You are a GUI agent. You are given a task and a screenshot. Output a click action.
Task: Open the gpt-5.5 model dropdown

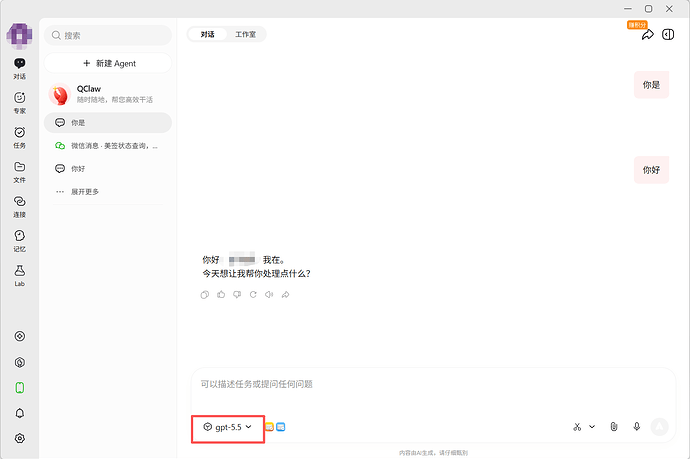pos(228,427)
